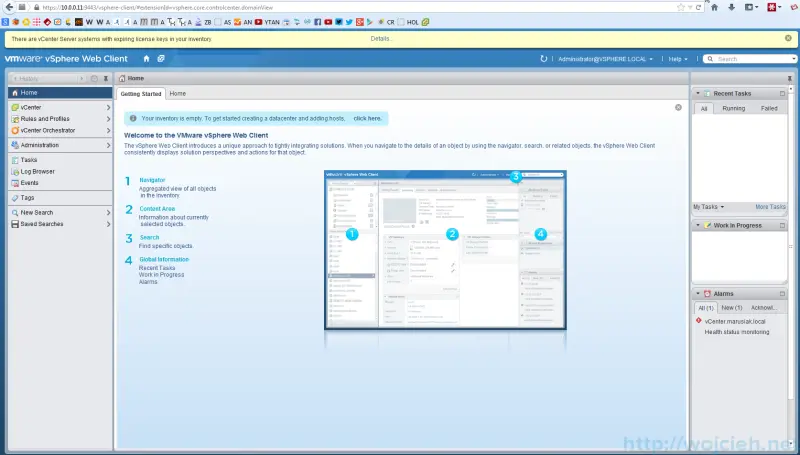800x455 pixels.
Task: Open search field options dropdown arrow
Action: tap(794, 59)
